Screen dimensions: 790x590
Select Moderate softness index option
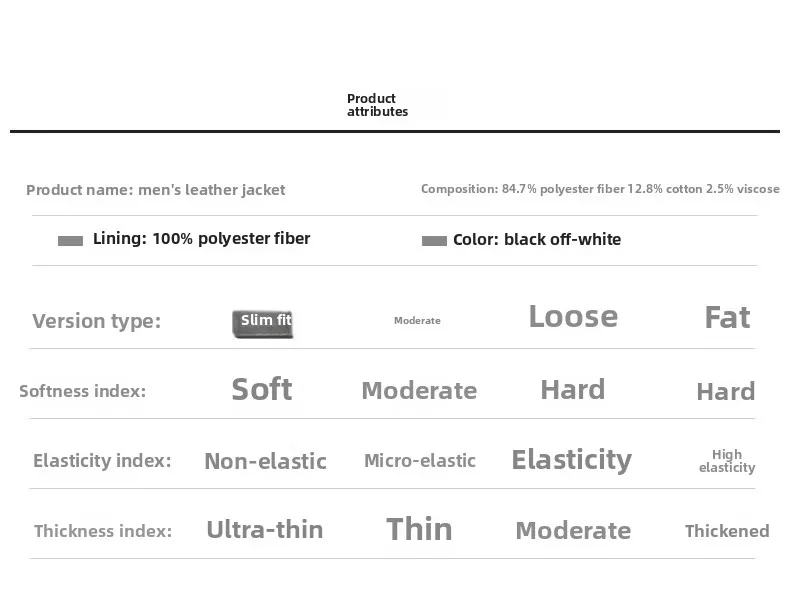[419, 391]
